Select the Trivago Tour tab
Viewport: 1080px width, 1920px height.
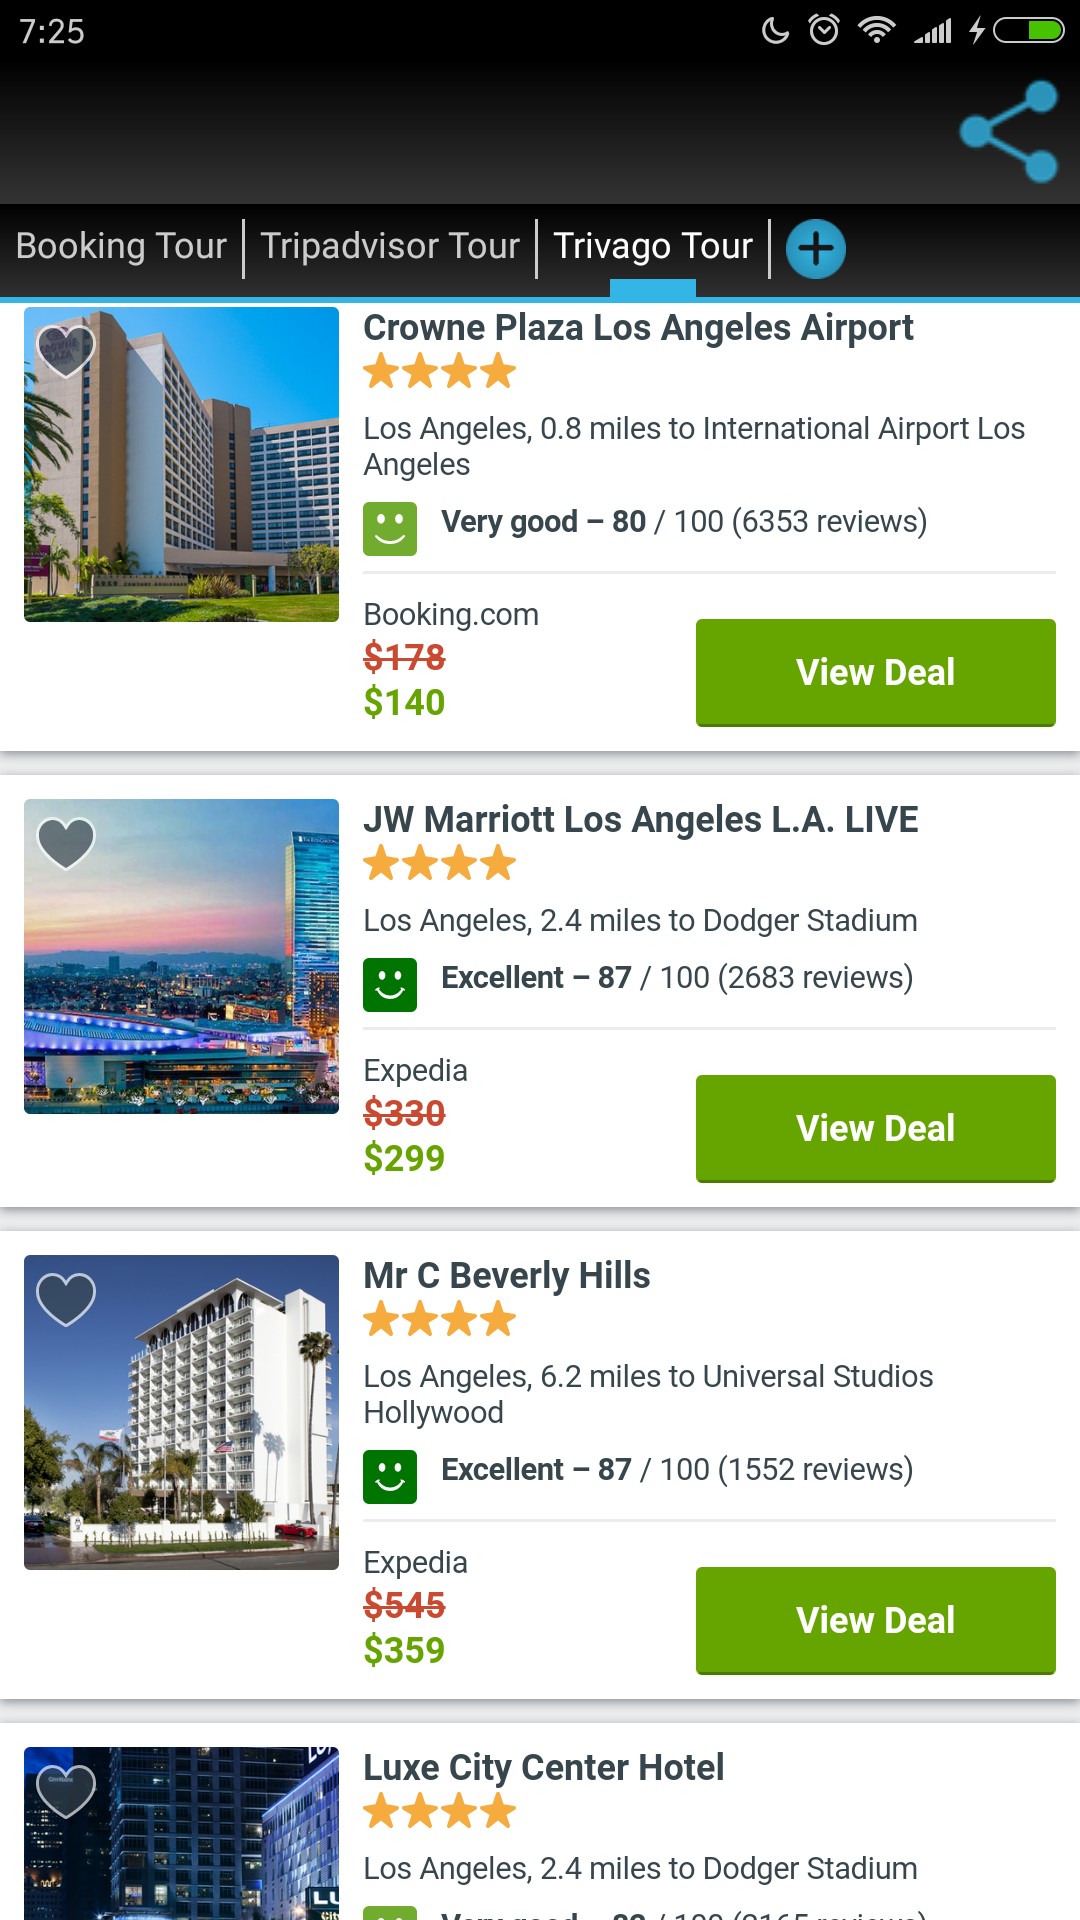point(653,246)
